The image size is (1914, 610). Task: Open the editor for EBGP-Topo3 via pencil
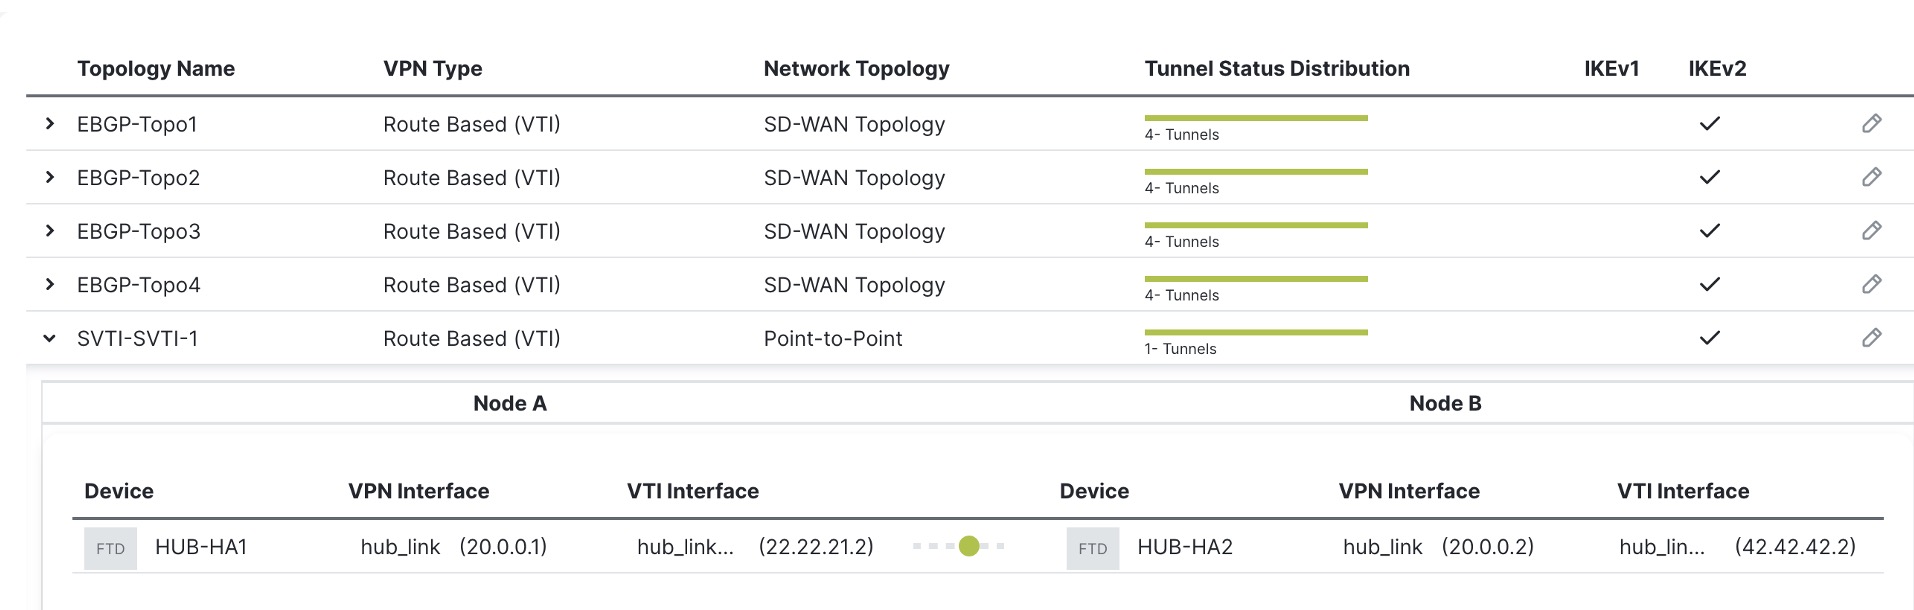(x=1871, y=231)
